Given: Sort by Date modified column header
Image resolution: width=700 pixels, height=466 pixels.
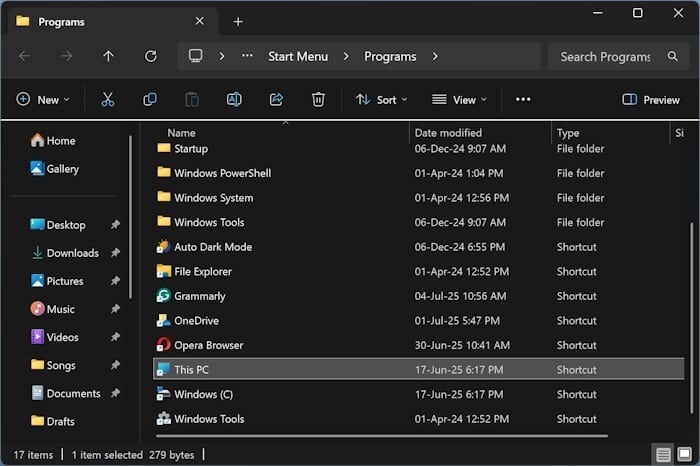Looking at the screenshot, I should click(x=448, y=132).
